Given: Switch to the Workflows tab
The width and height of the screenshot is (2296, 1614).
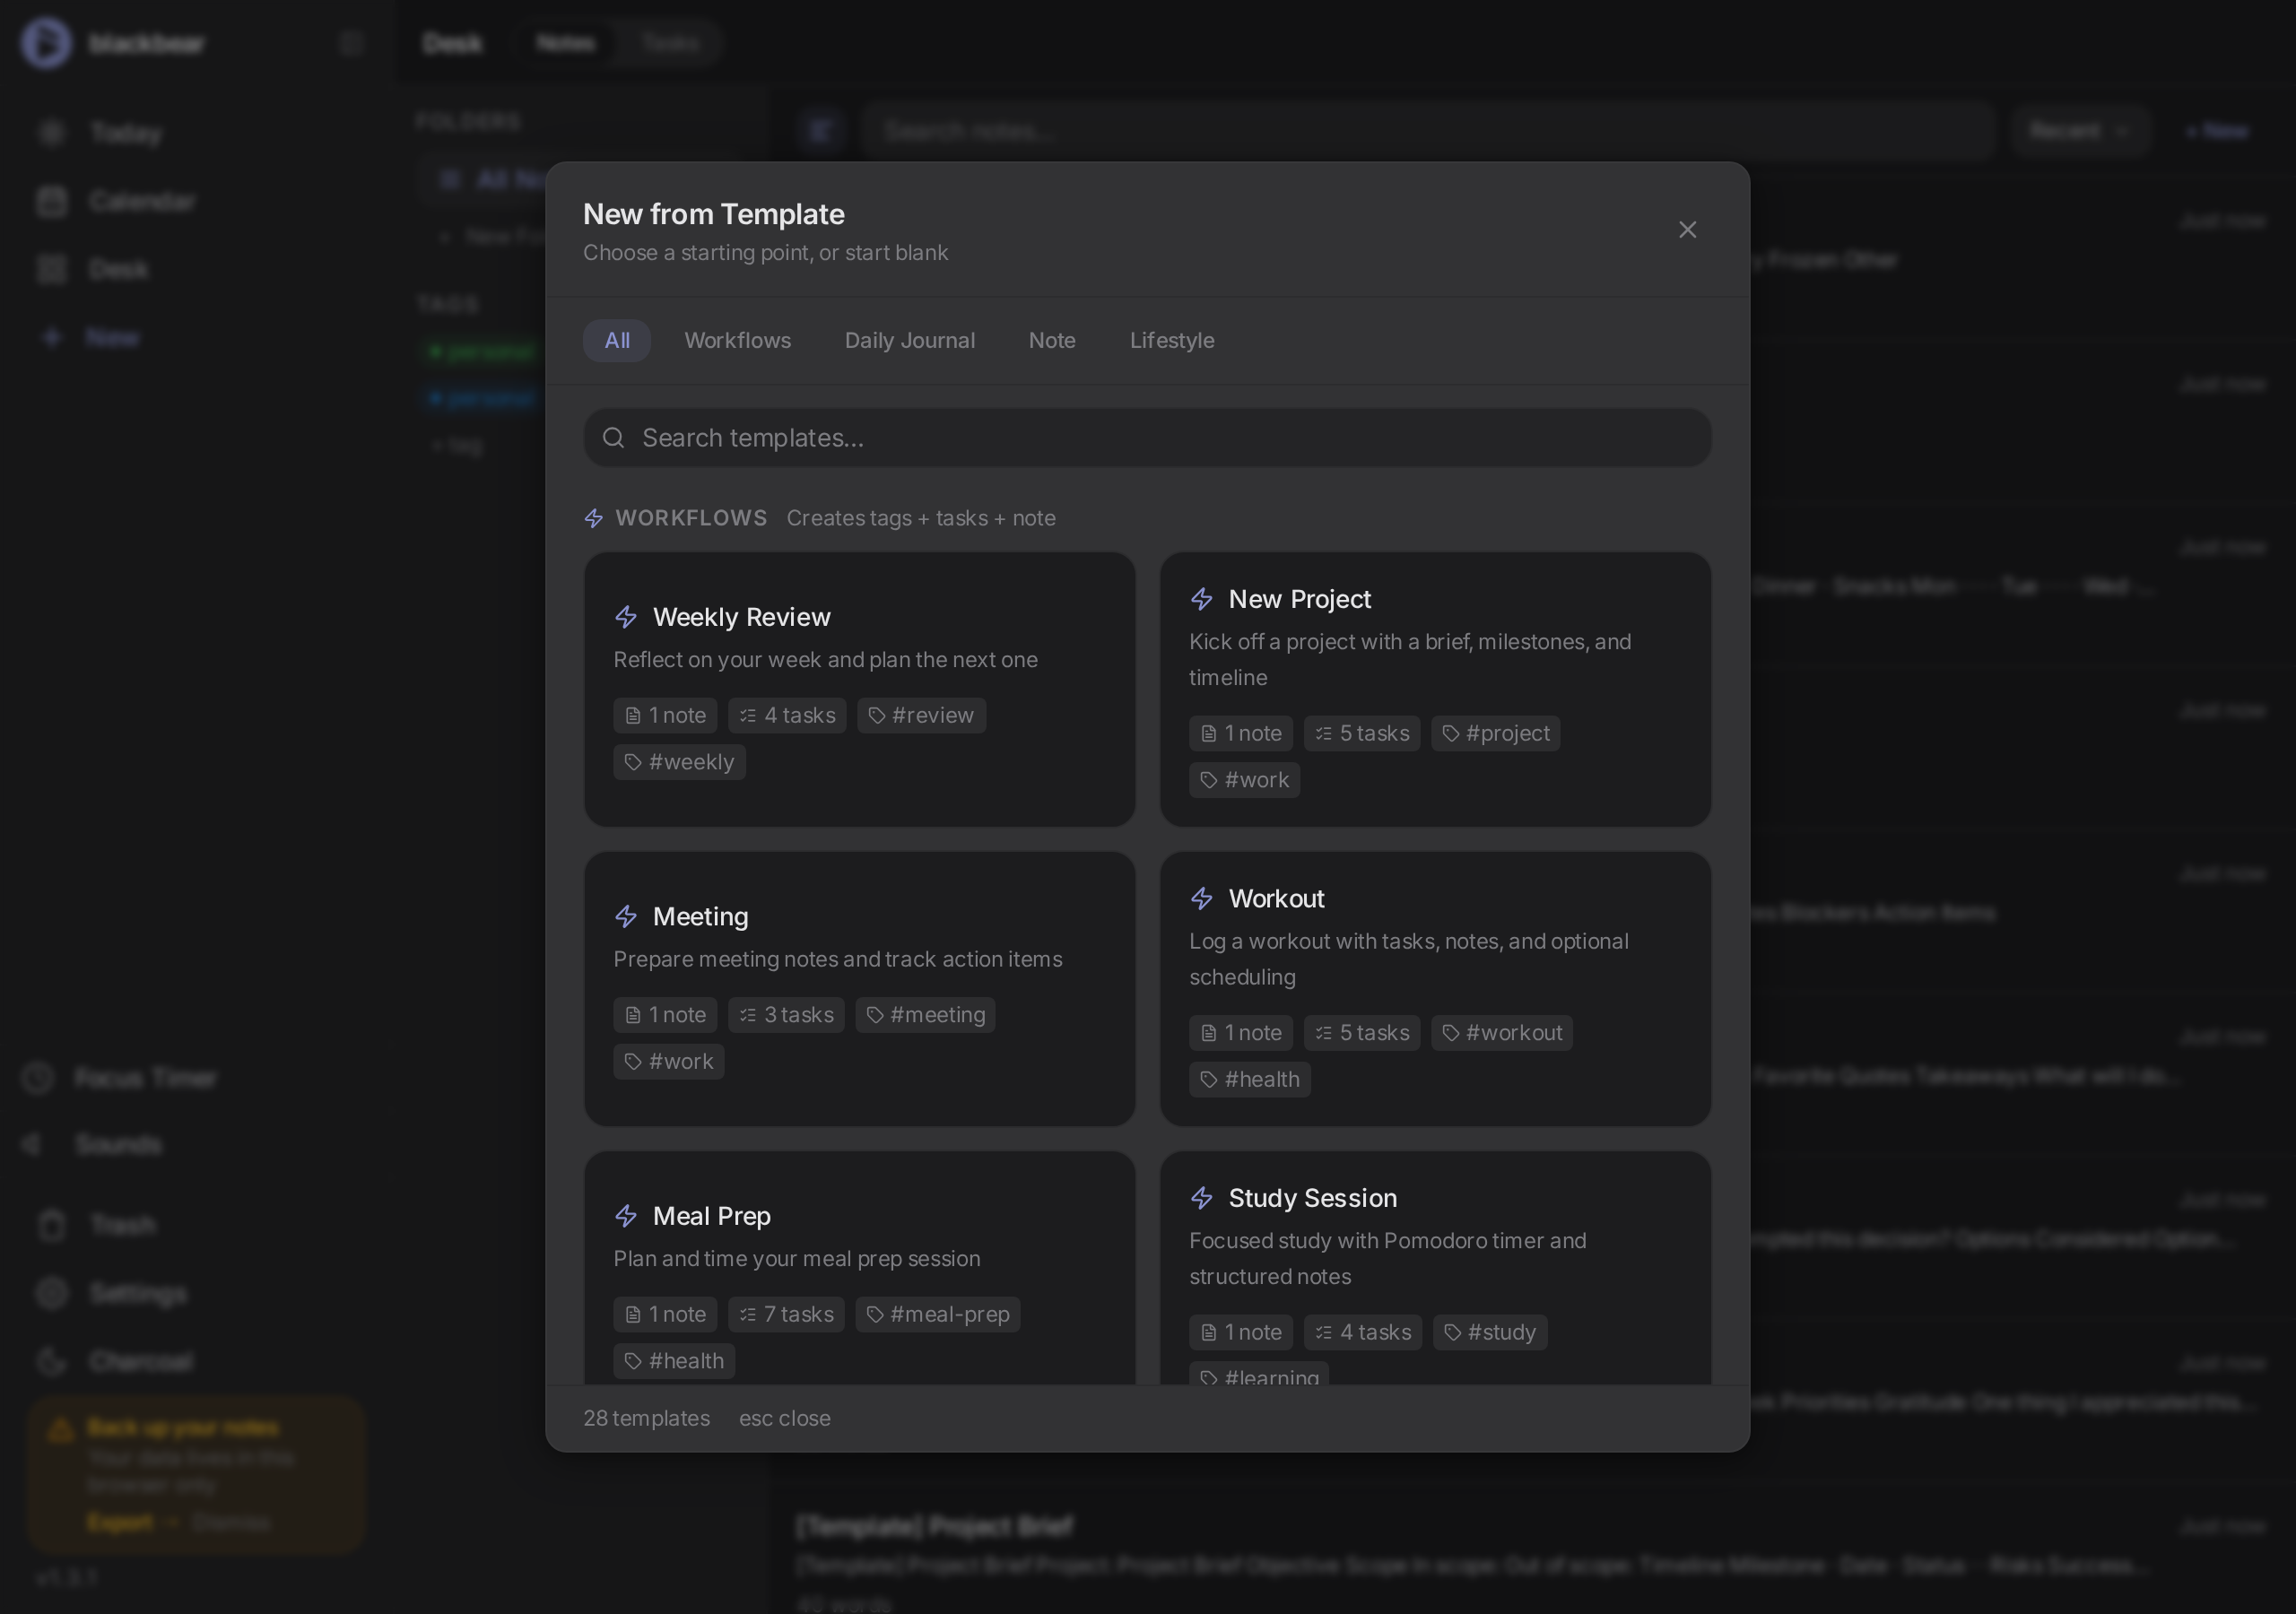Looking at the screenshot, I should point(737,340).
